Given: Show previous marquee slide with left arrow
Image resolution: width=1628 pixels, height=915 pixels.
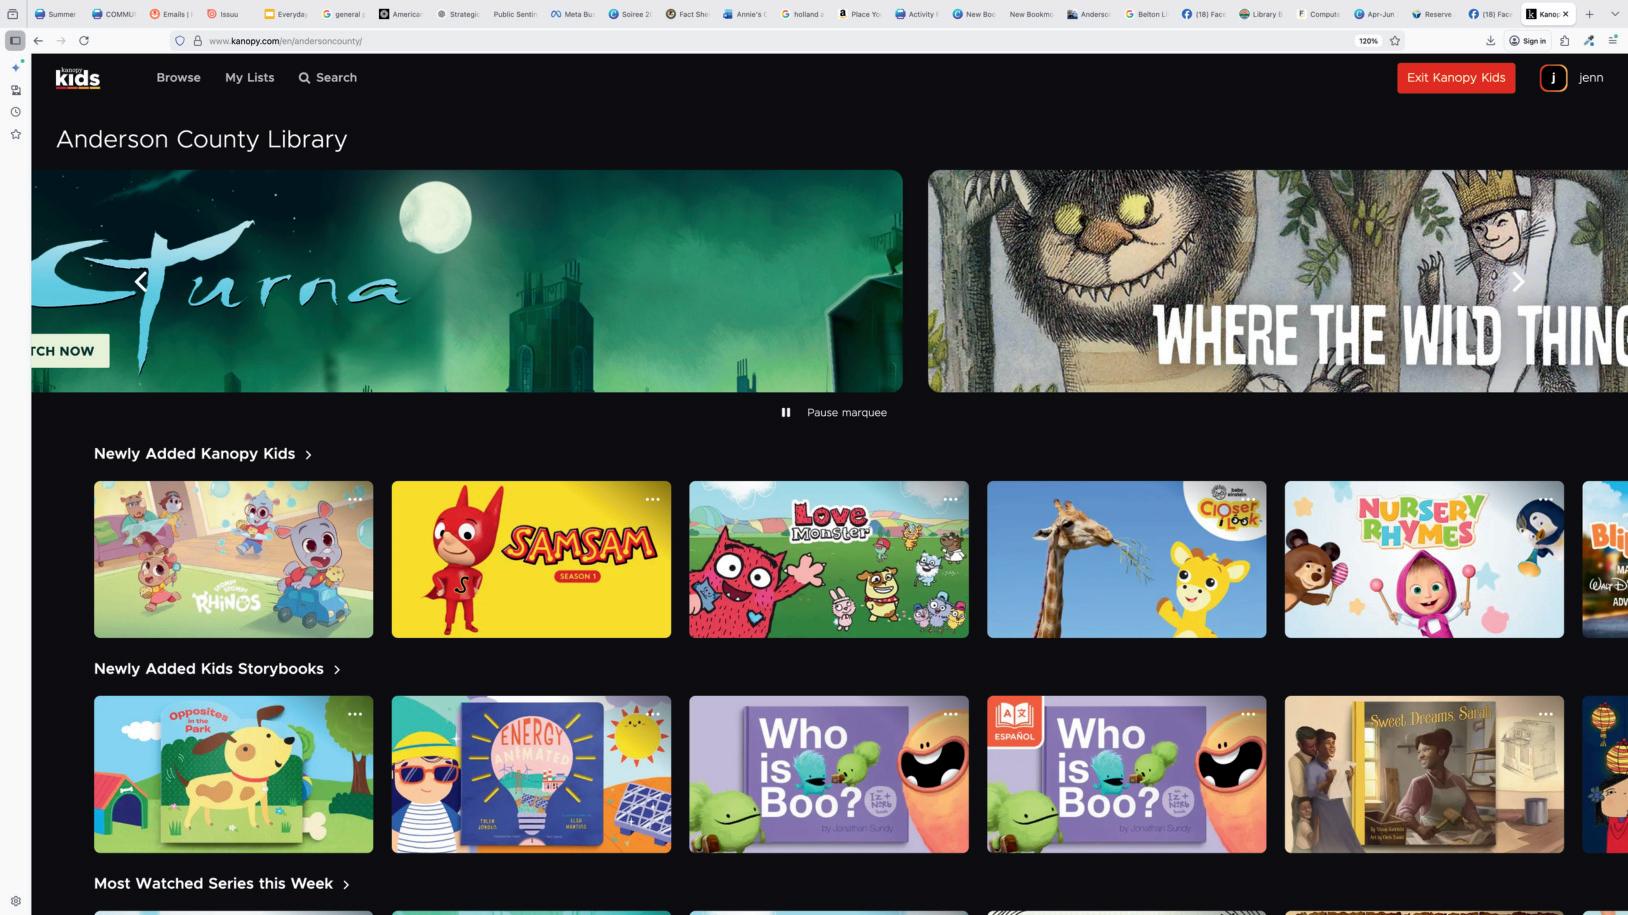Looking at the screenshot, I should (141, 282).
